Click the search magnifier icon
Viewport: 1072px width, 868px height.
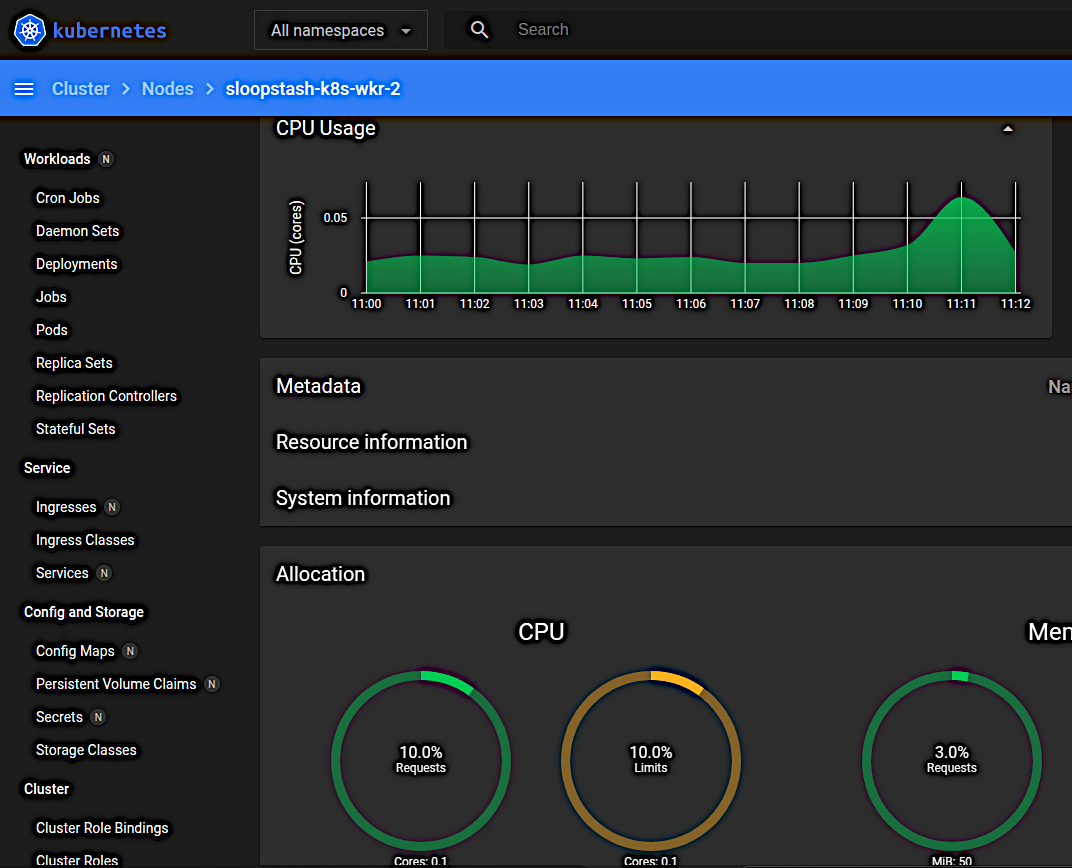[x=480, y=30]
